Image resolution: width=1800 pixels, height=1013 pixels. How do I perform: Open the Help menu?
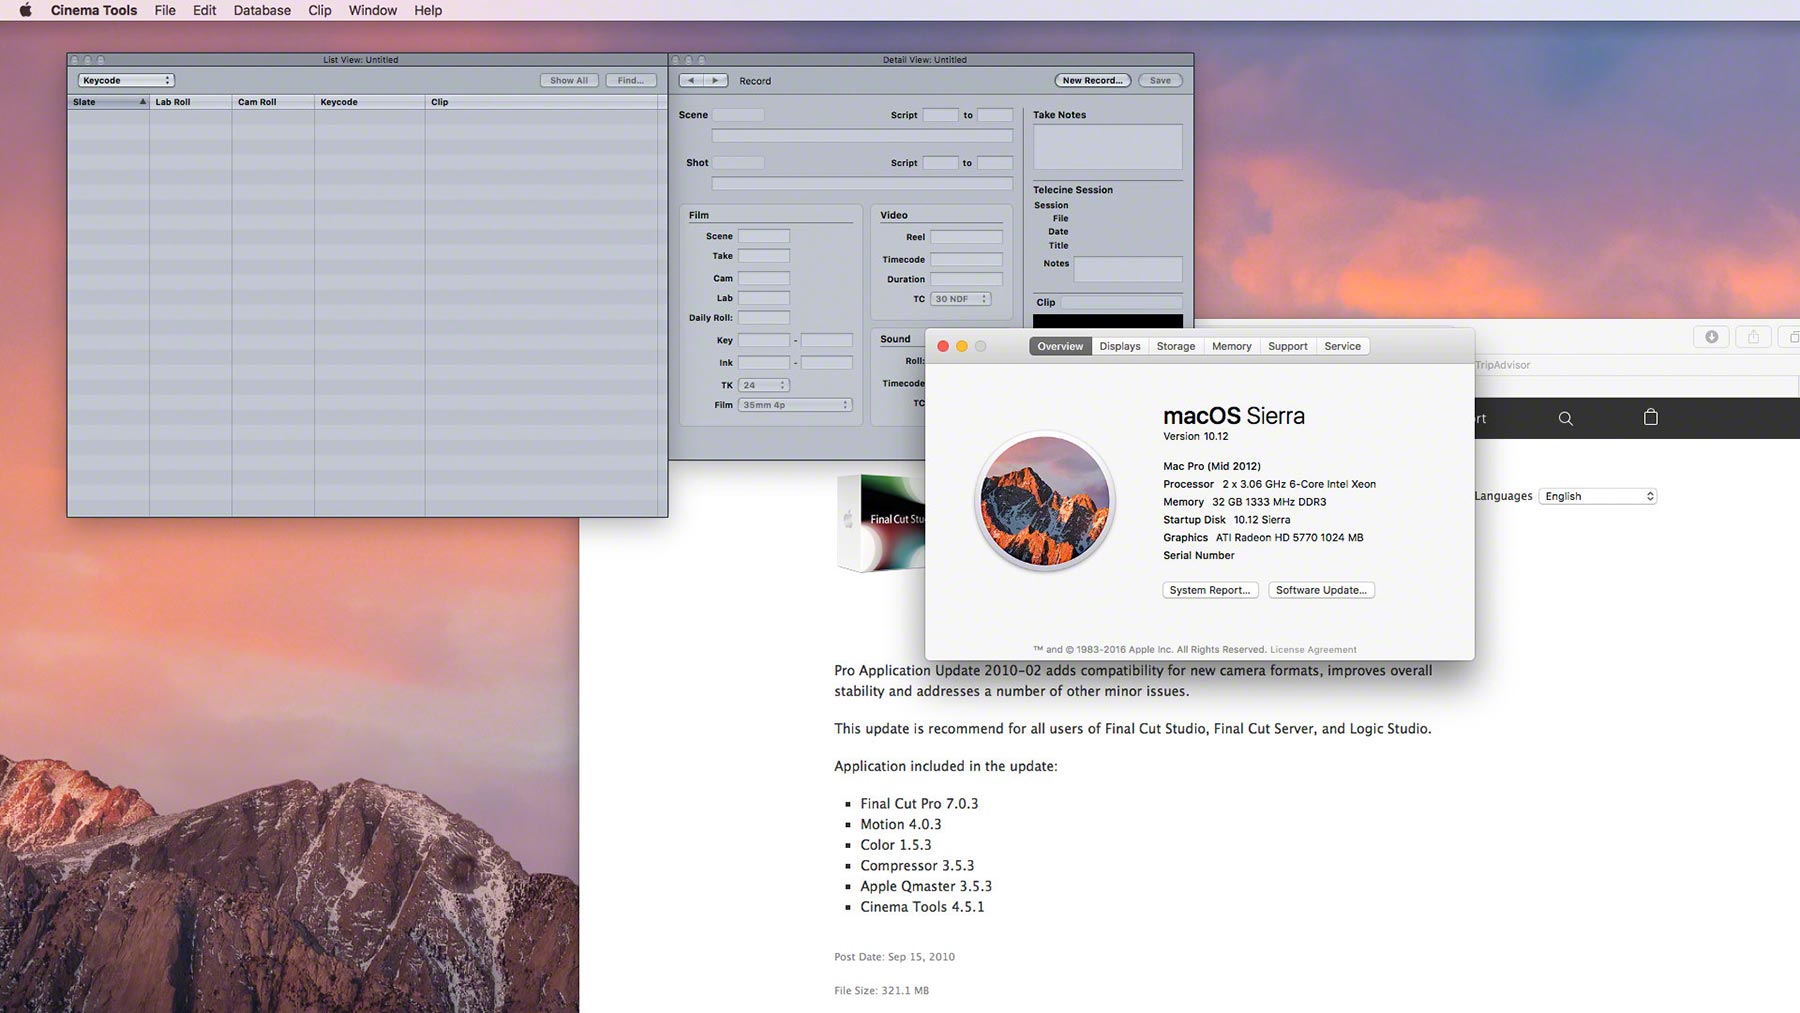point(428,10)
